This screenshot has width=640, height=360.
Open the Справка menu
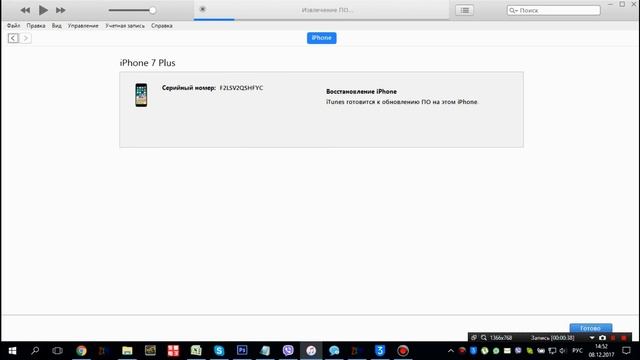coord(162,26)
